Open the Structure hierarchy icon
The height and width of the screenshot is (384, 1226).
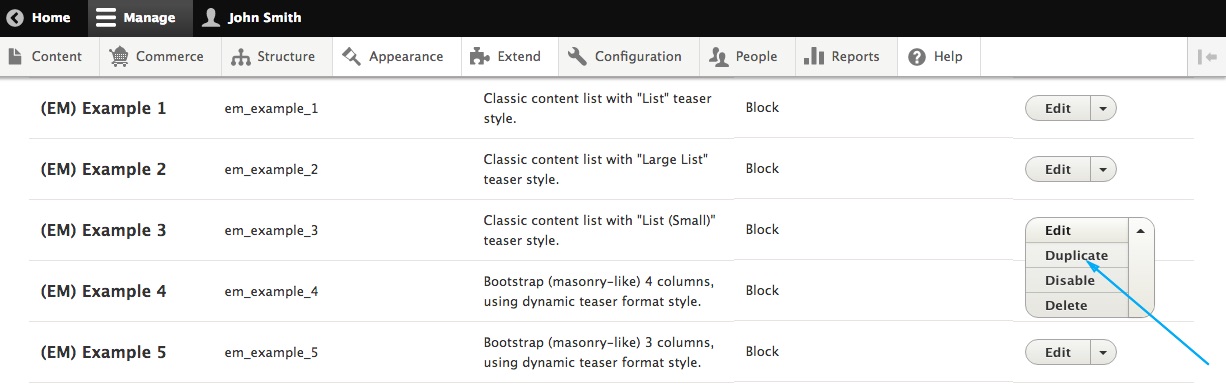(240, 57)
